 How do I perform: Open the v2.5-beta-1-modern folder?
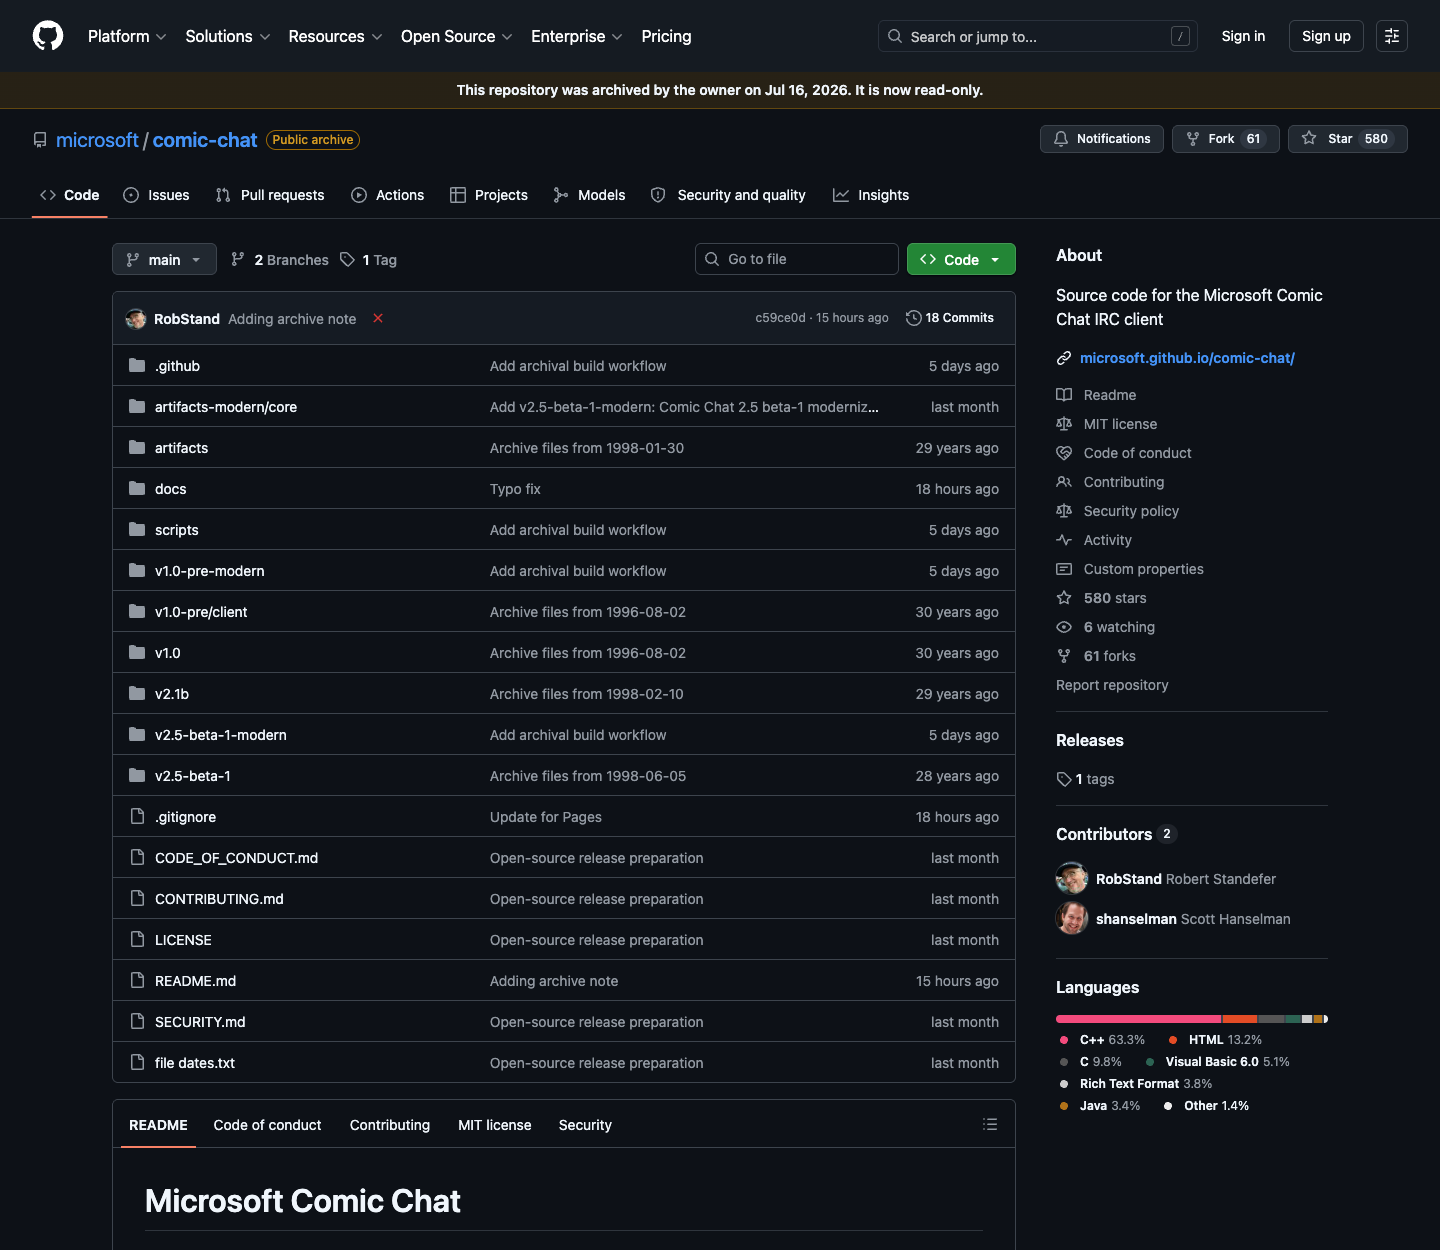[x=221, y=735]
